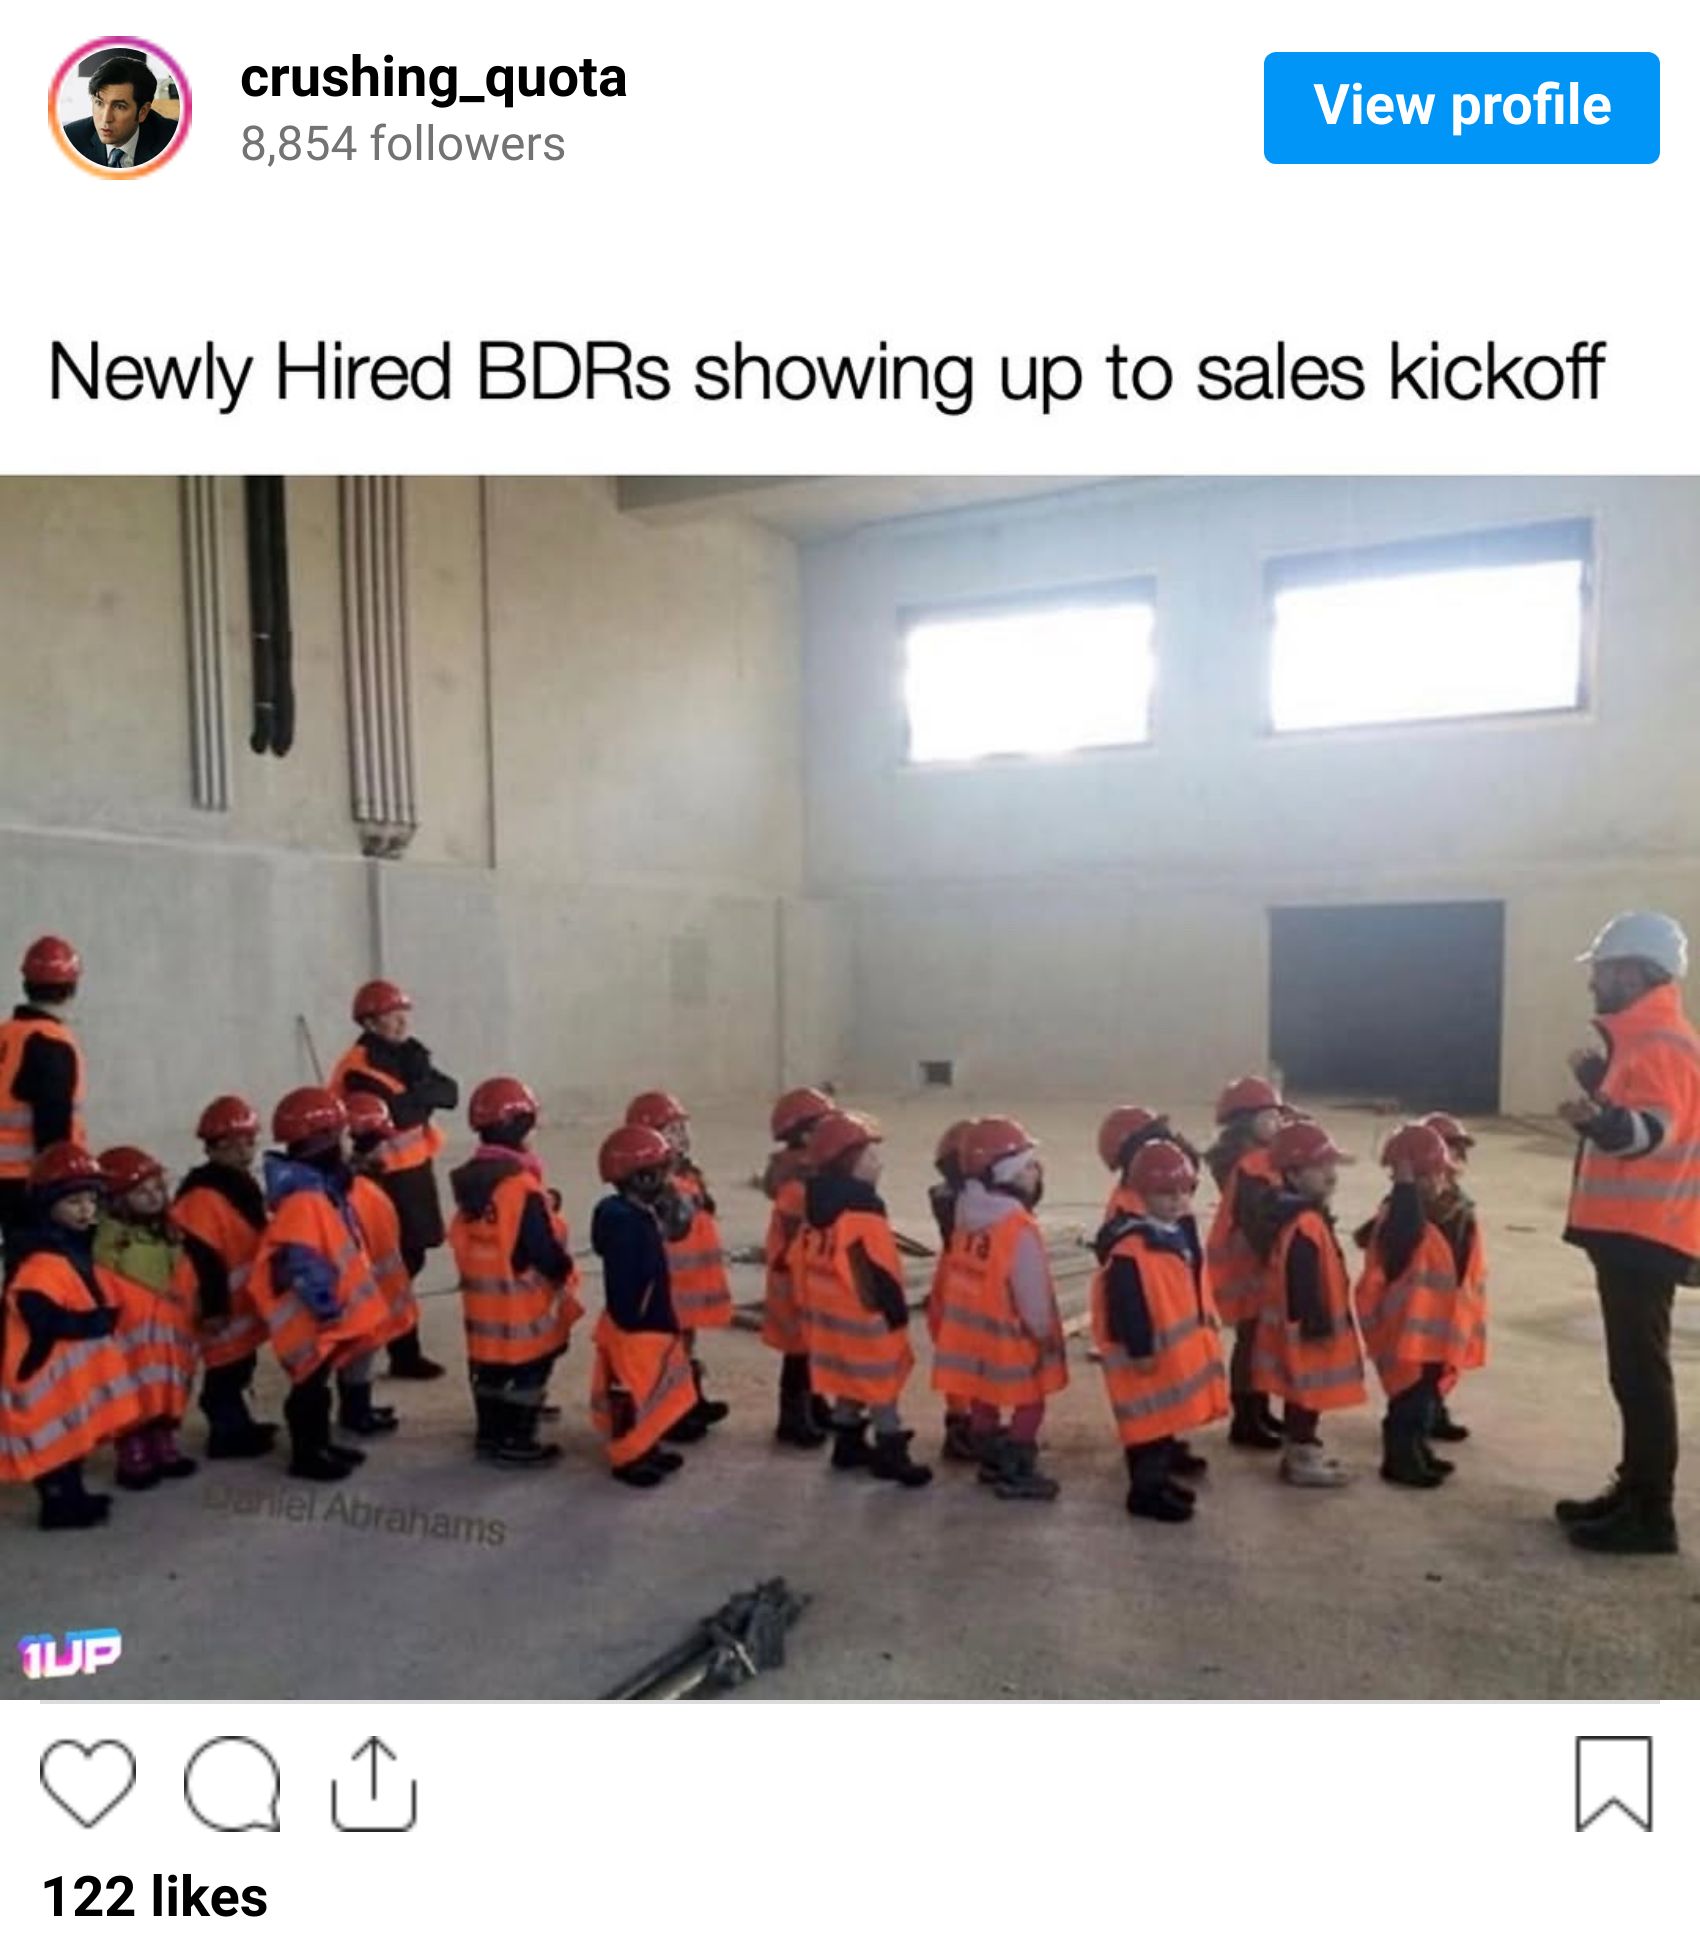View the 122 likes list
Image resolution: width=1700 pixels, height=1960 pixels.
pos(155,1897)
